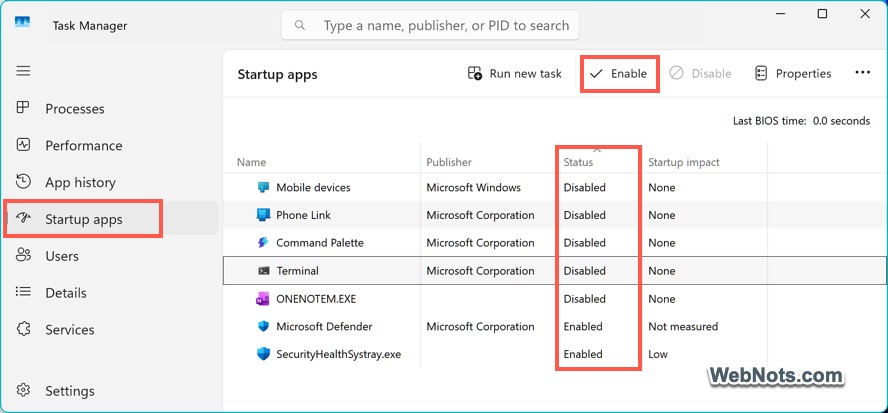The image size is (888, 413).
Task: Click the Settings gear icon
Action: click(x=23, y=390)
